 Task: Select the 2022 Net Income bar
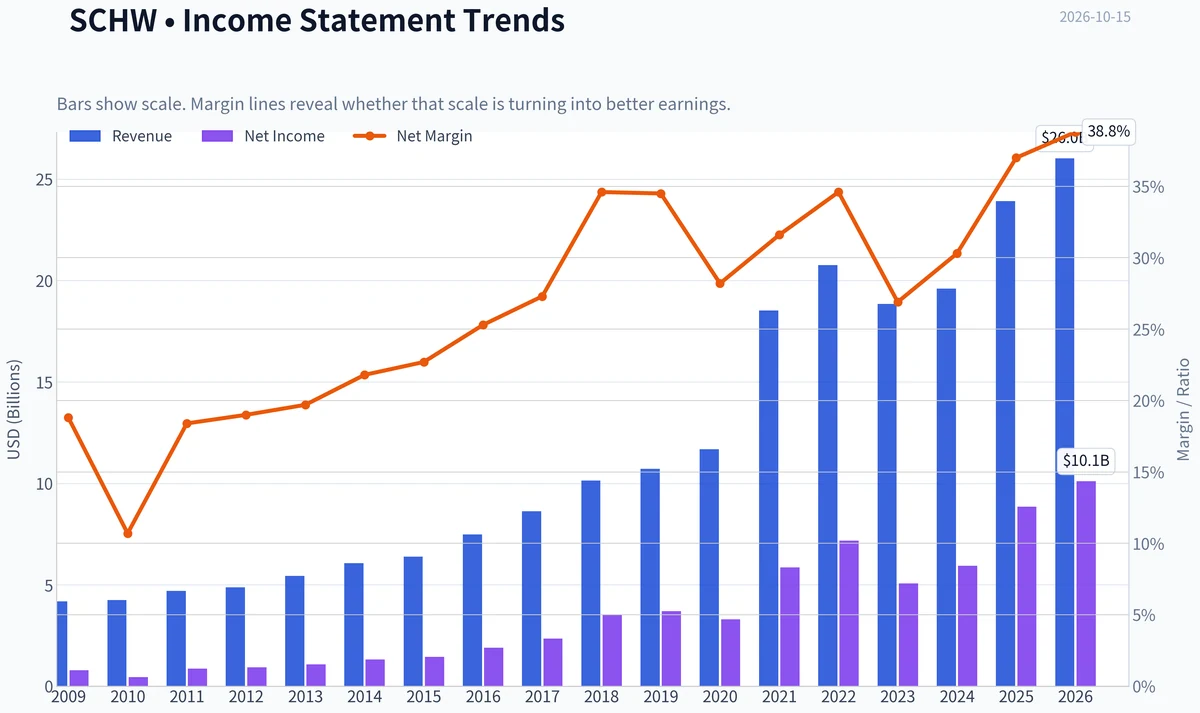click(849, 614)
